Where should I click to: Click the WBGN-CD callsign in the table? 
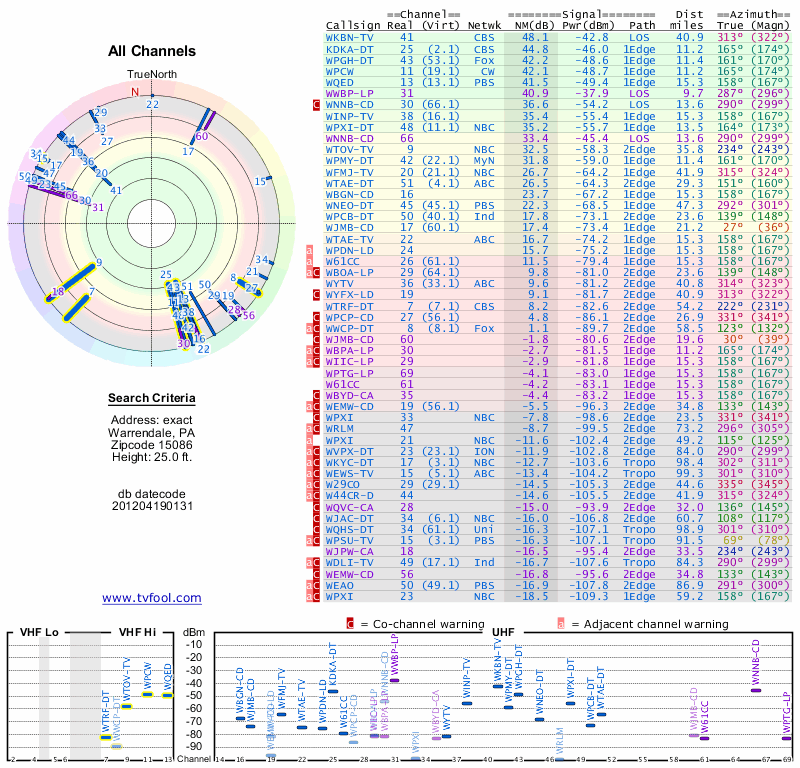coord(349,195)
